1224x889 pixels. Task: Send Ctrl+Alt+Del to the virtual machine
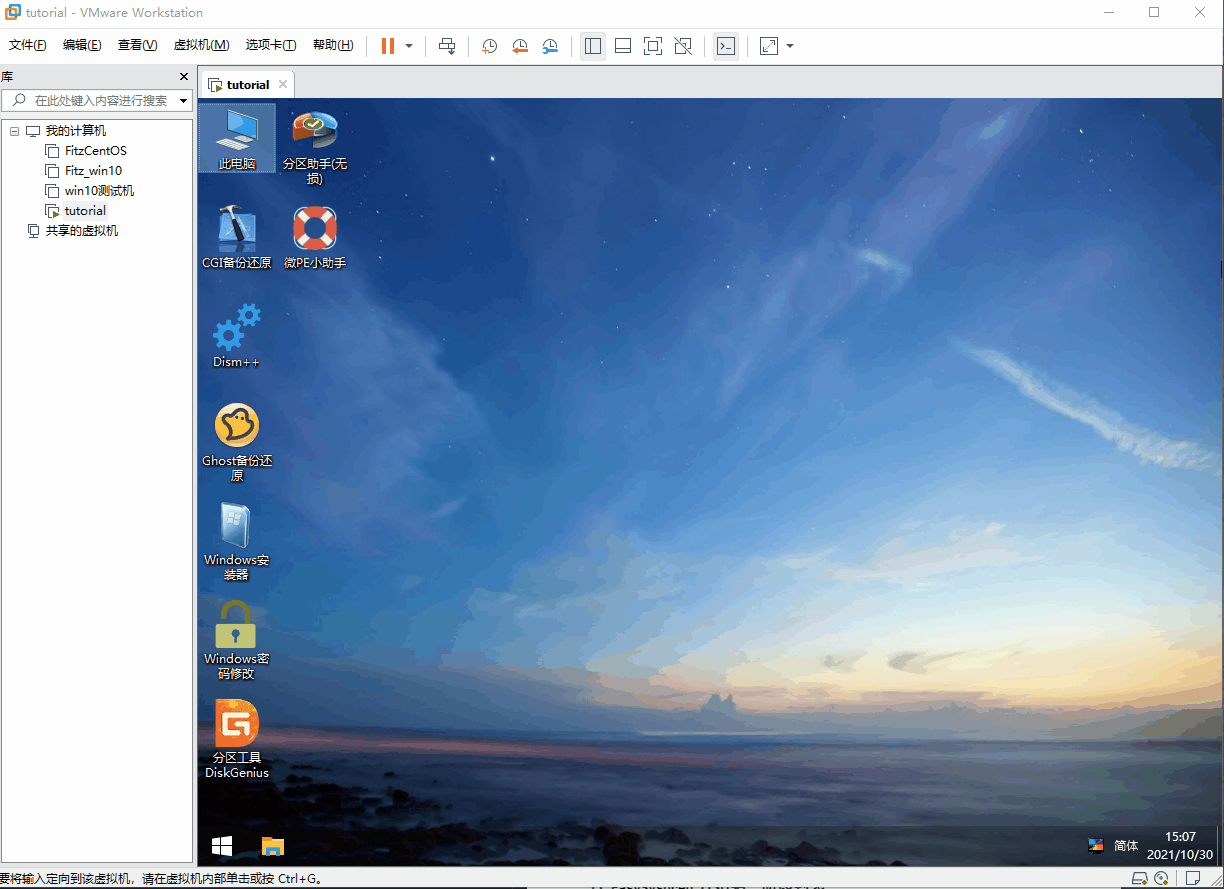click(447, 46)
